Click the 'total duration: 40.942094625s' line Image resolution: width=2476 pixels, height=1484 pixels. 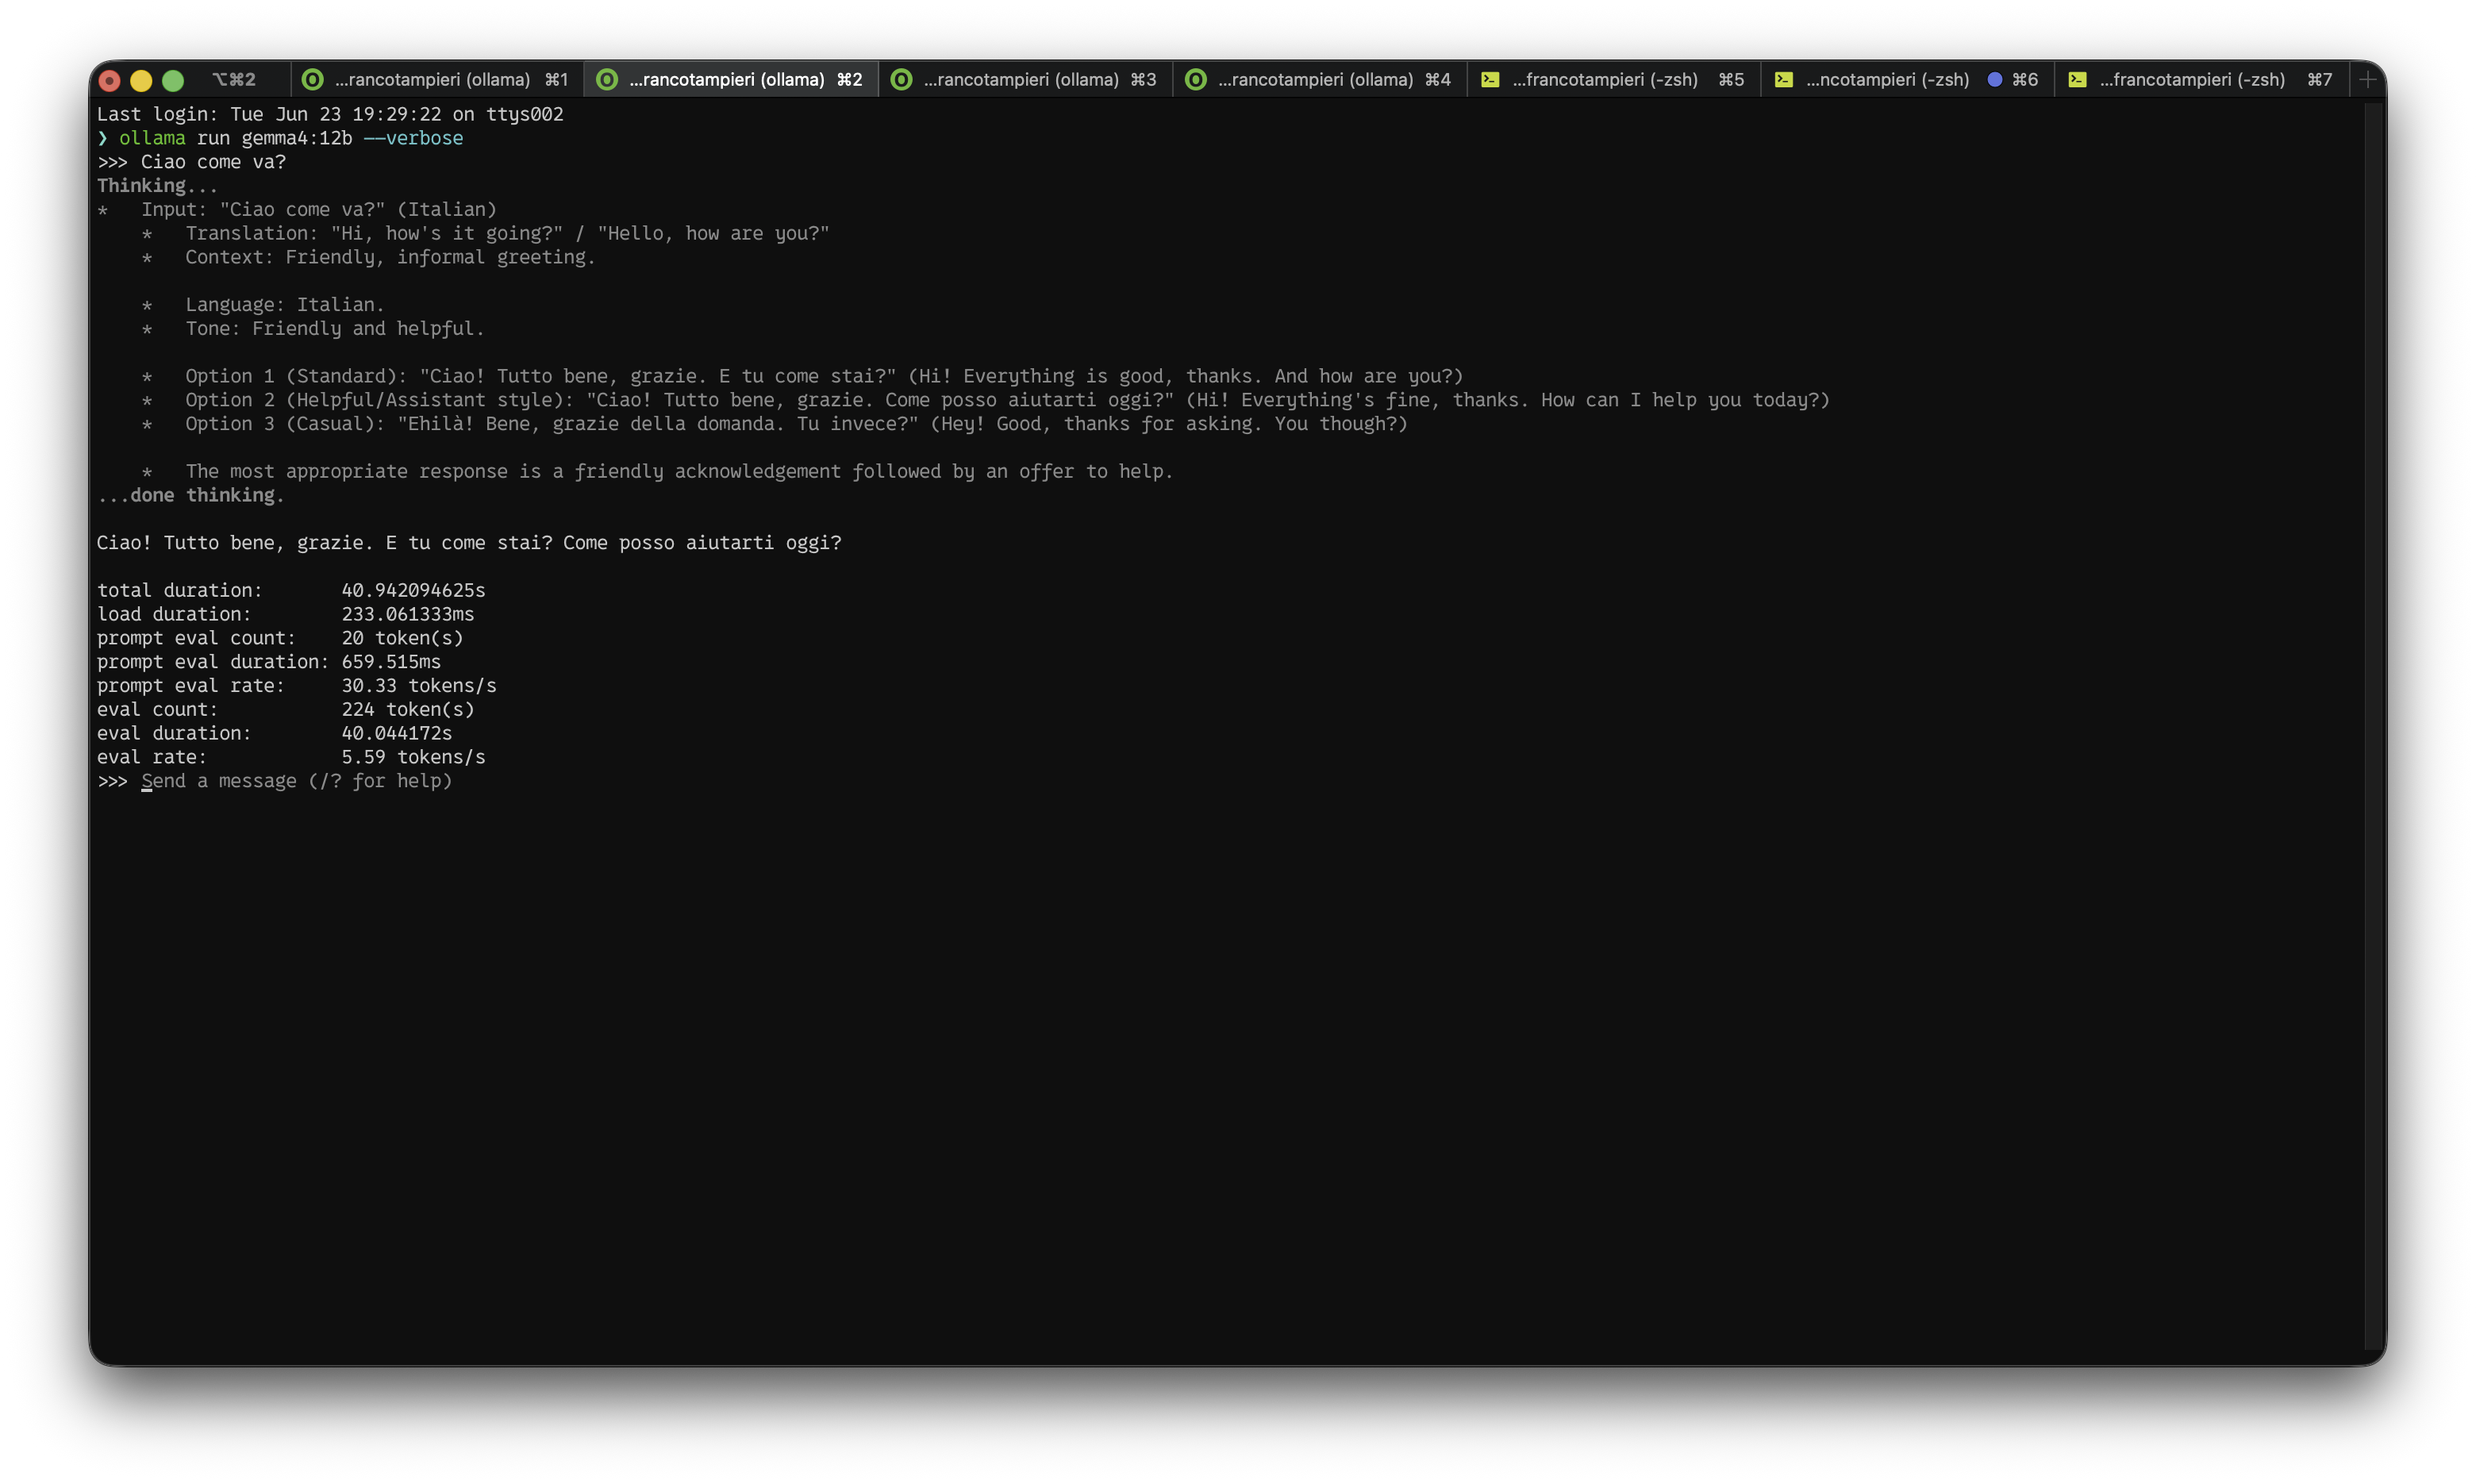[x=291, y=590]
